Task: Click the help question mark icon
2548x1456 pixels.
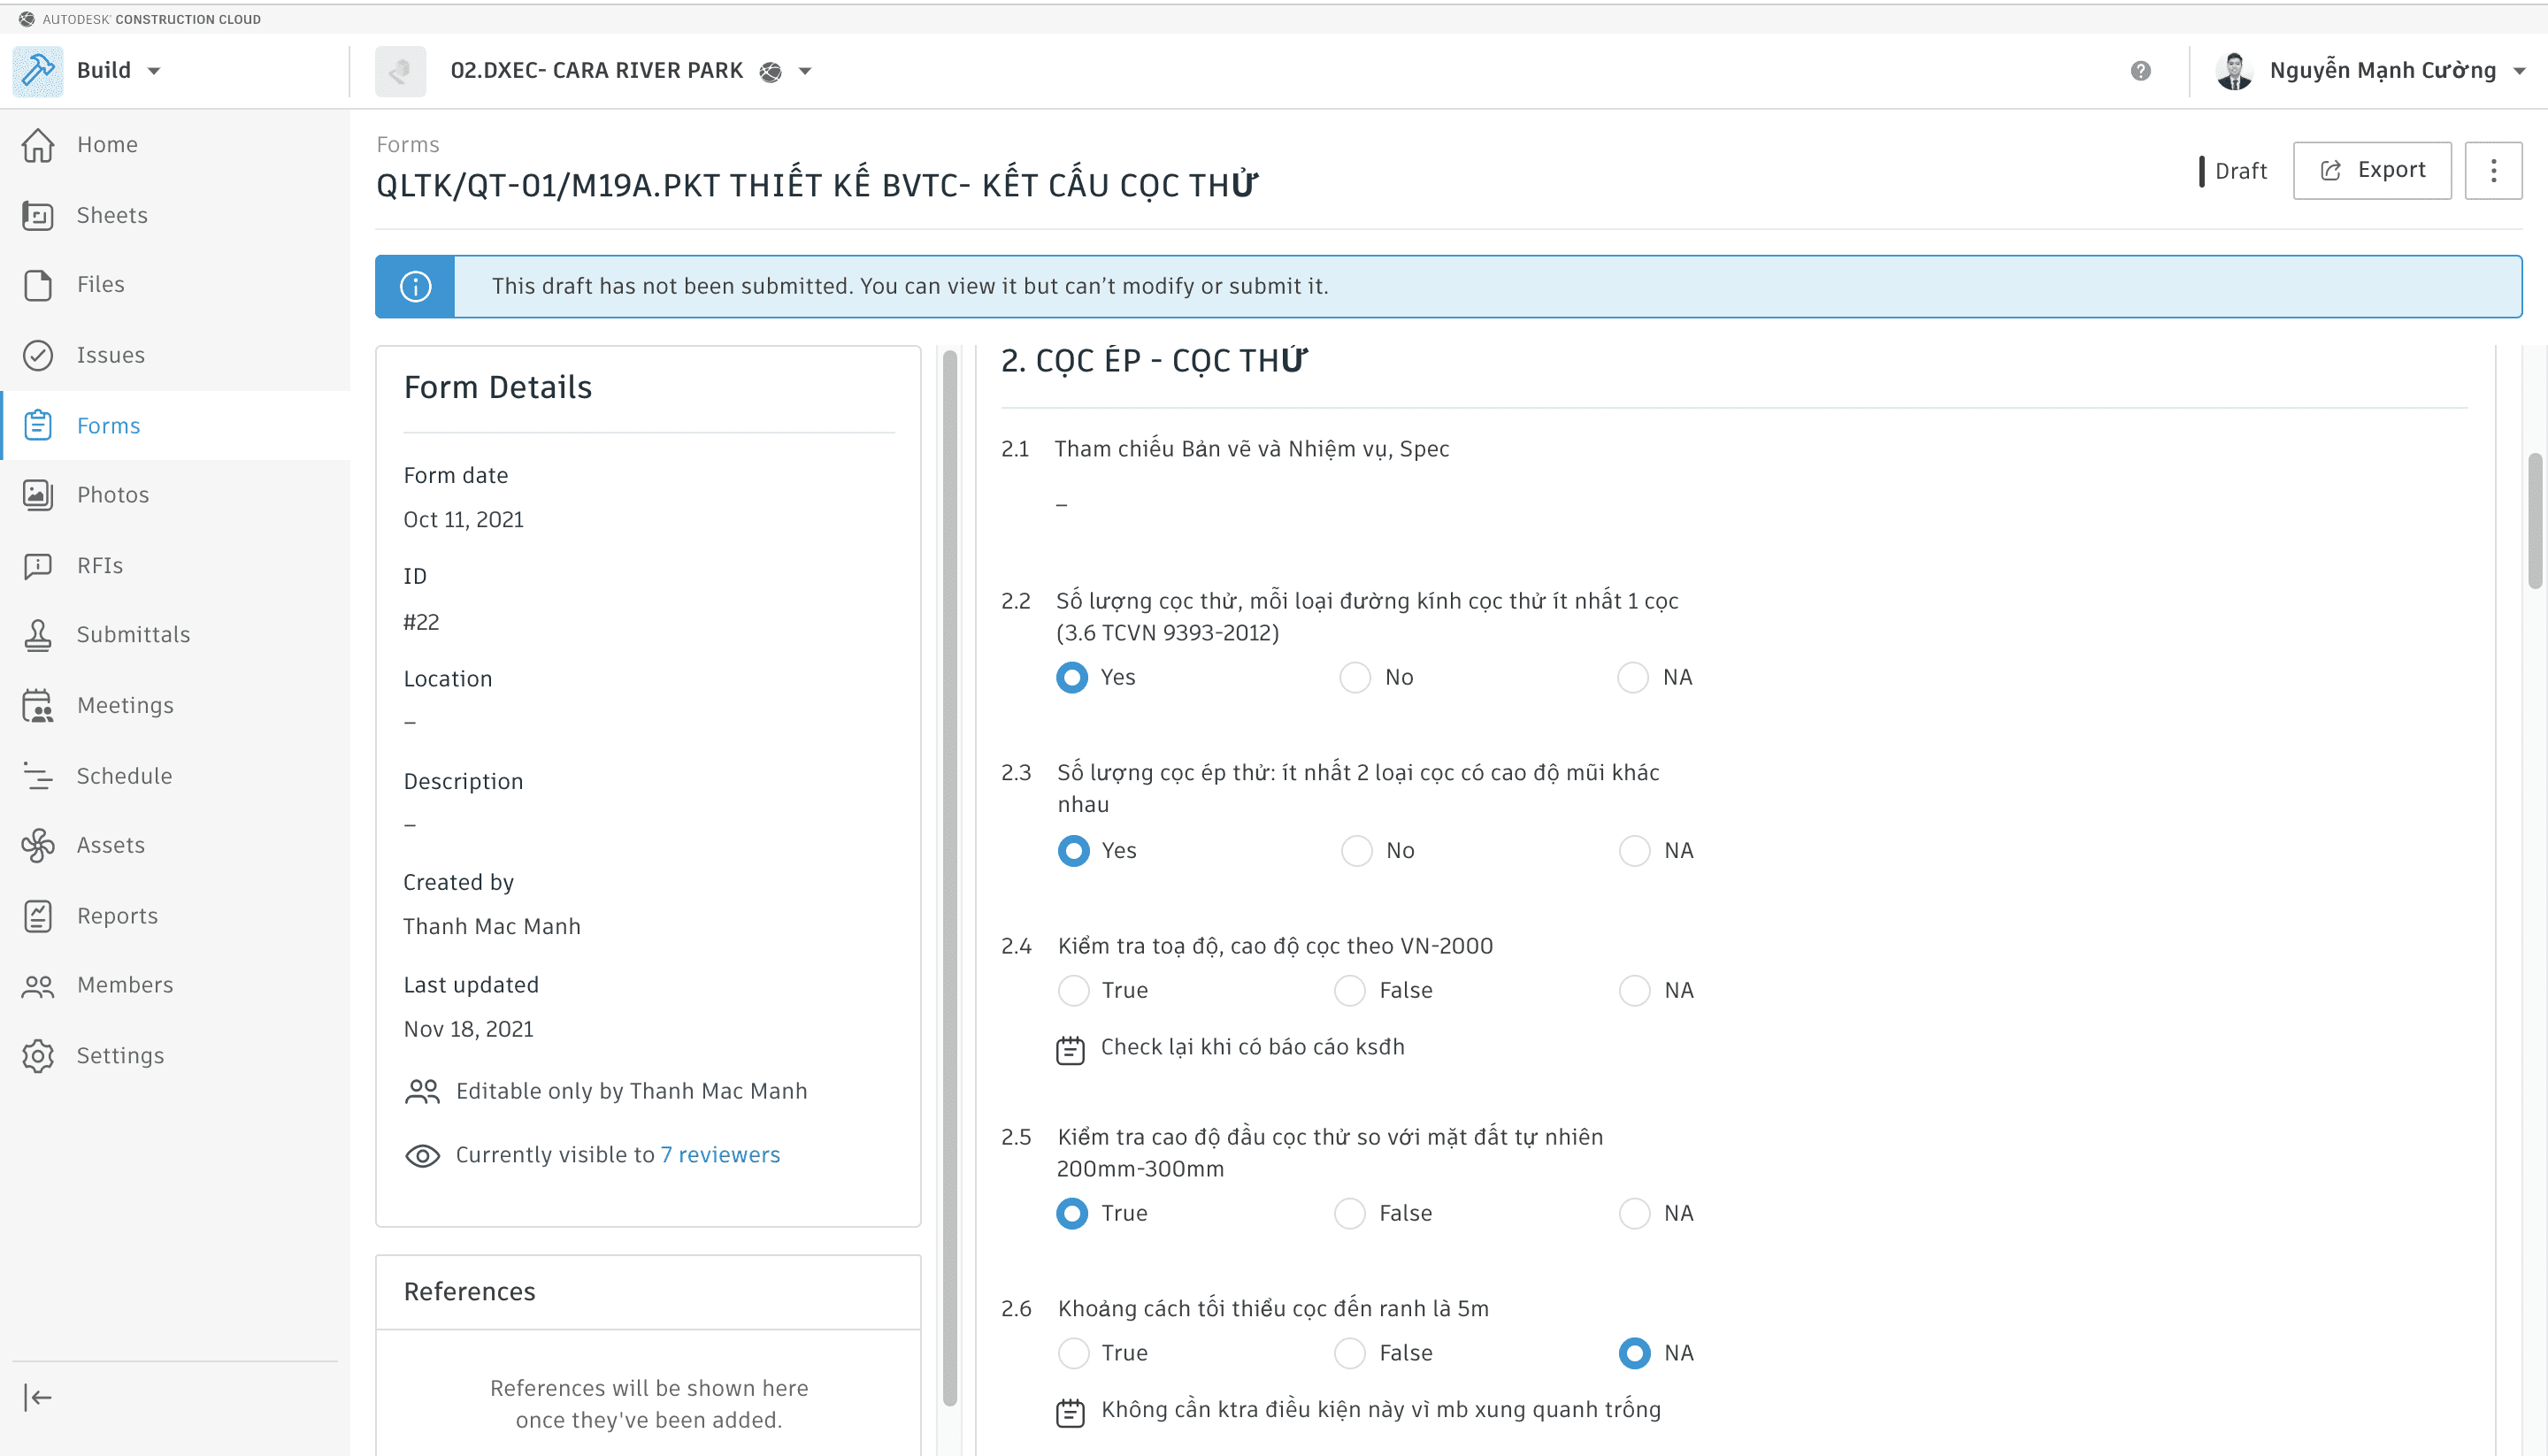Action: coord(2140,71)
